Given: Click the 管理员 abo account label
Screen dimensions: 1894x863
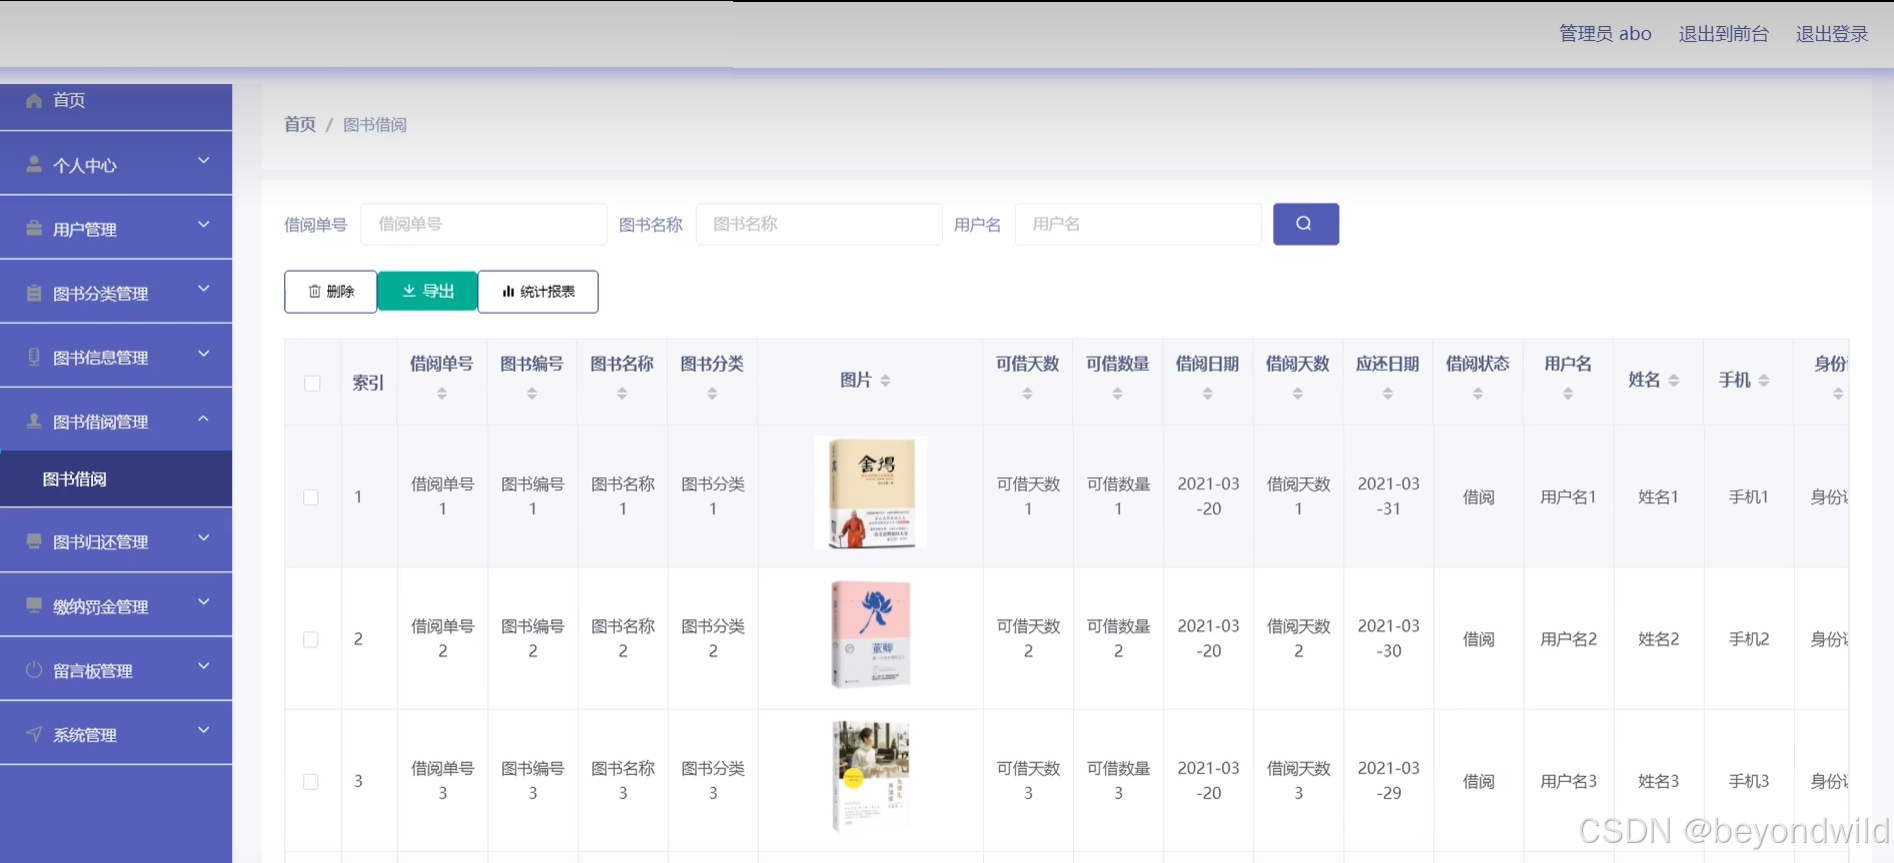Looking at the screenshot, I should 1605,34.
